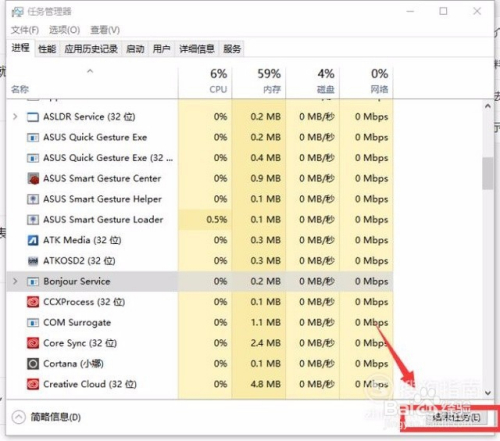Click the ATKOSD2 process icon

click(33, 261)
